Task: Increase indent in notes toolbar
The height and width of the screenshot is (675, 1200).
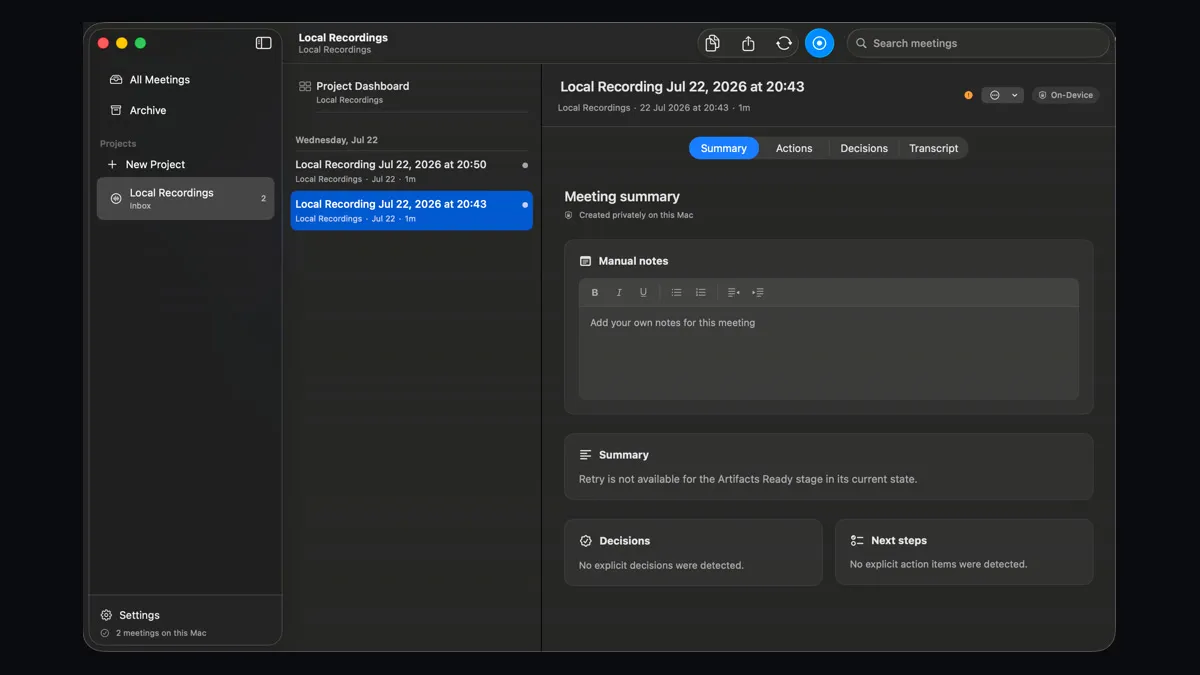Action: tap(758, 292)
